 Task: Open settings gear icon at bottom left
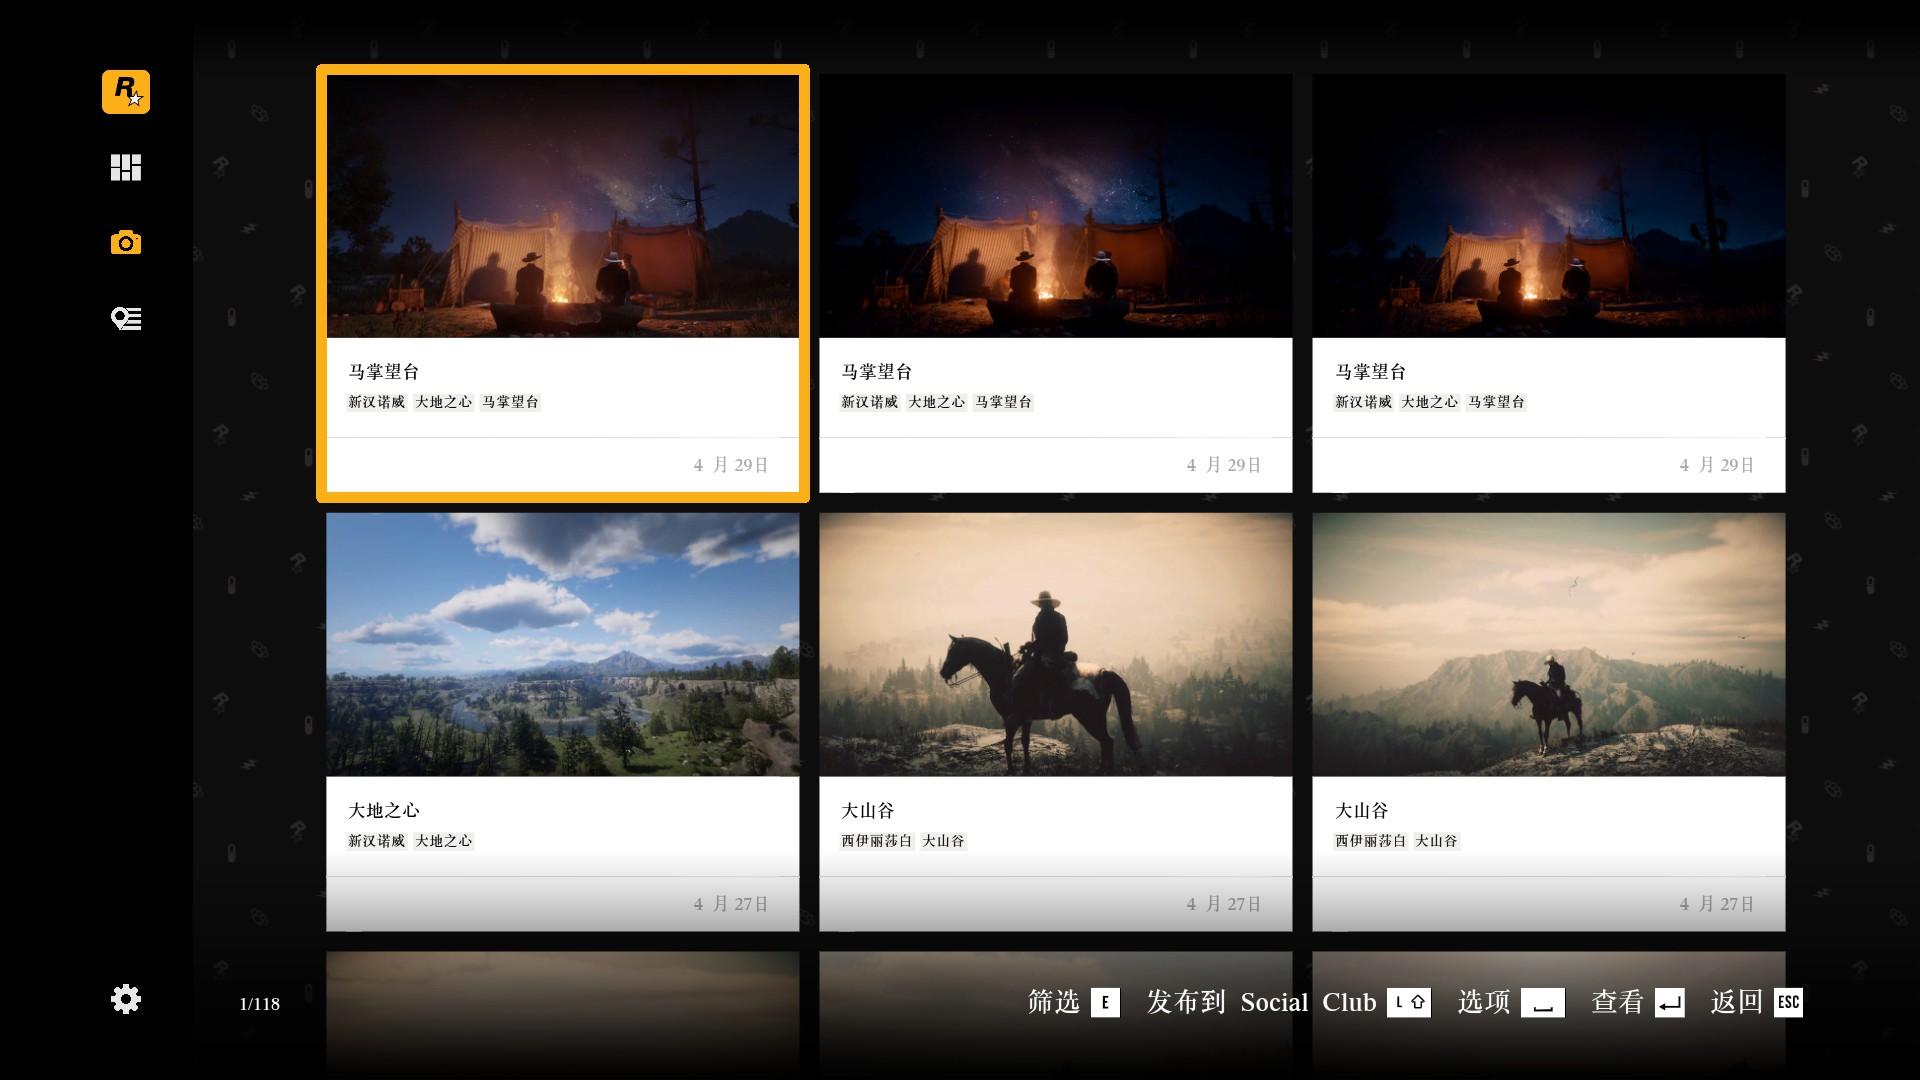click(126, 999)
